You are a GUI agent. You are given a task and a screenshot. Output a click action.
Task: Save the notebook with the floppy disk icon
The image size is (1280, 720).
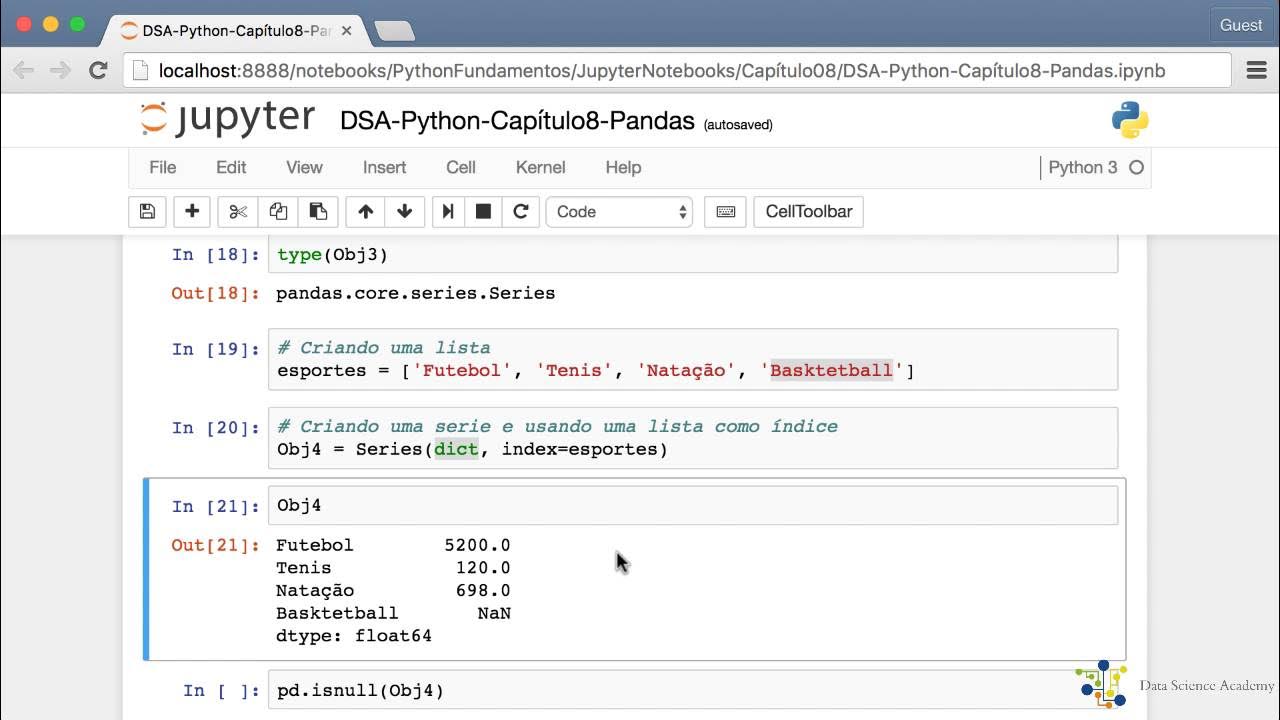point(147,212)
